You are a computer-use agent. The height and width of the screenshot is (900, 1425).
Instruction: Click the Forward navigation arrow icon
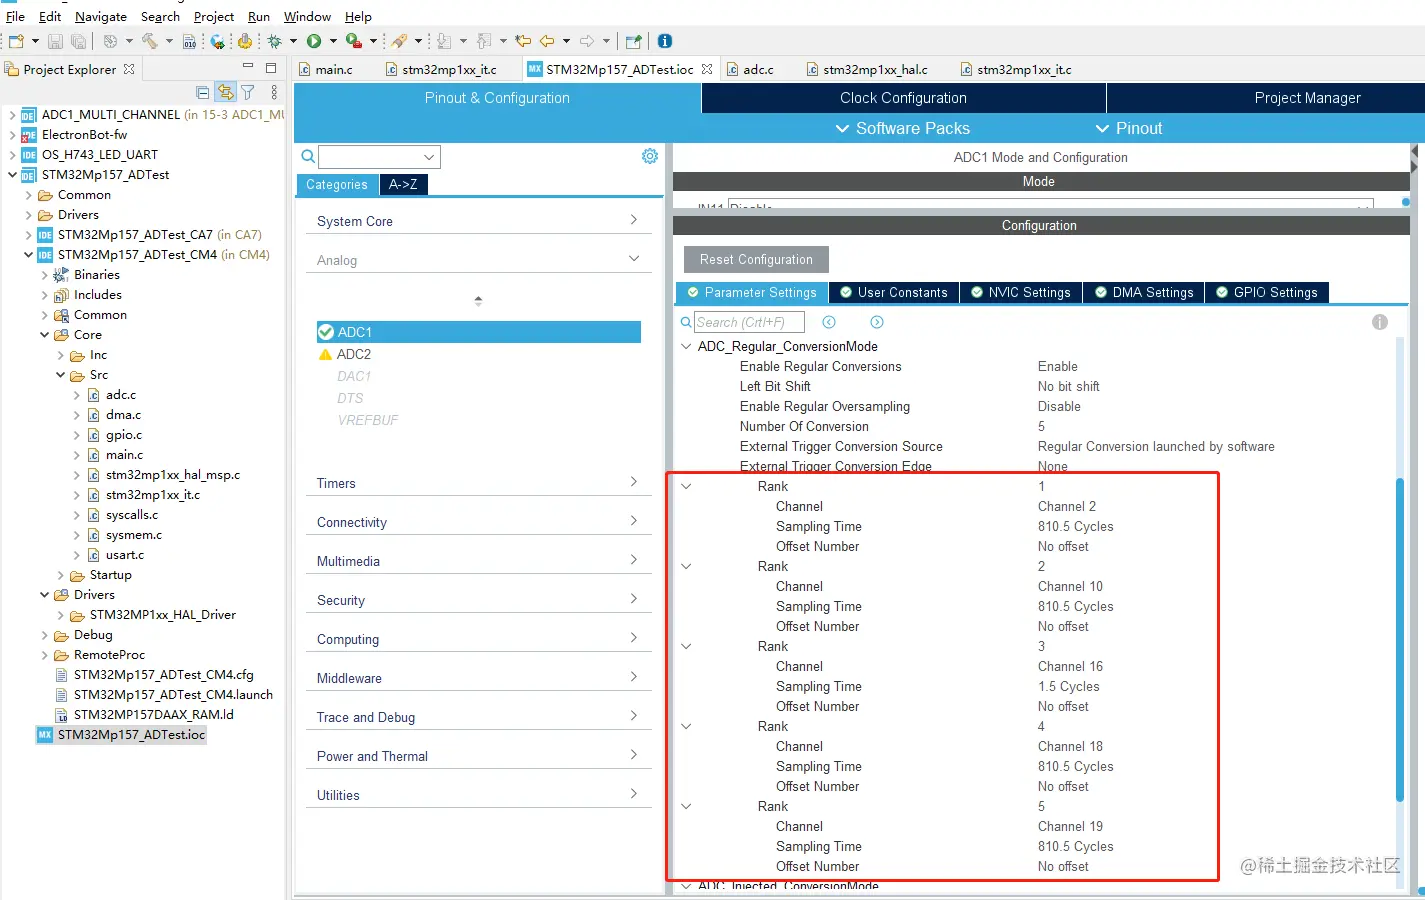click(587, 41)
